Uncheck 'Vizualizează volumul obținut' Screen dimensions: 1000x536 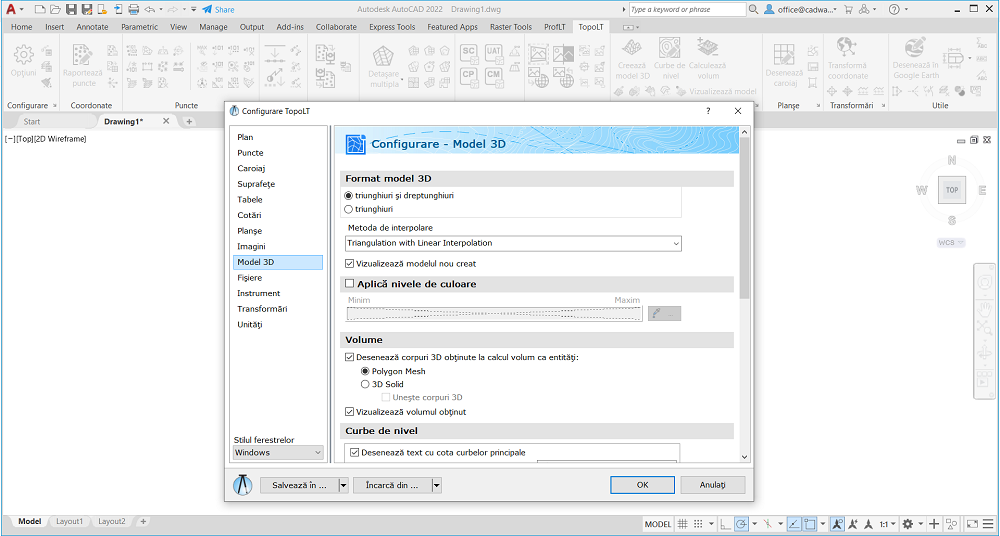pos(349,412)
